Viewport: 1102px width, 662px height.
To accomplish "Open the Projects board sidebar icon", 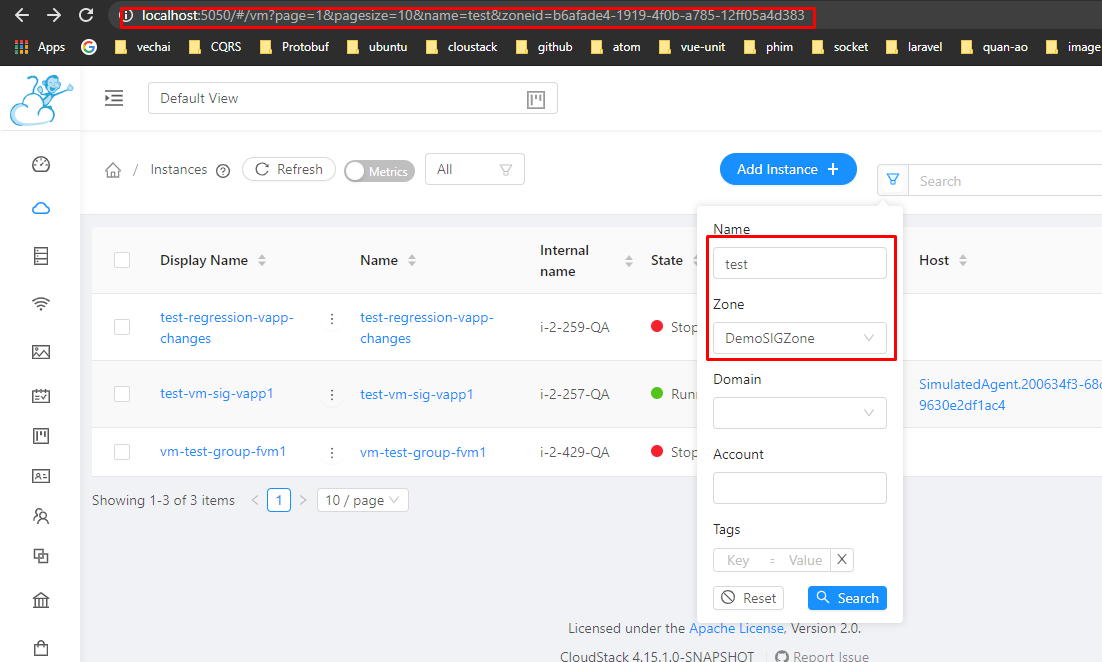I will (41, 436).
